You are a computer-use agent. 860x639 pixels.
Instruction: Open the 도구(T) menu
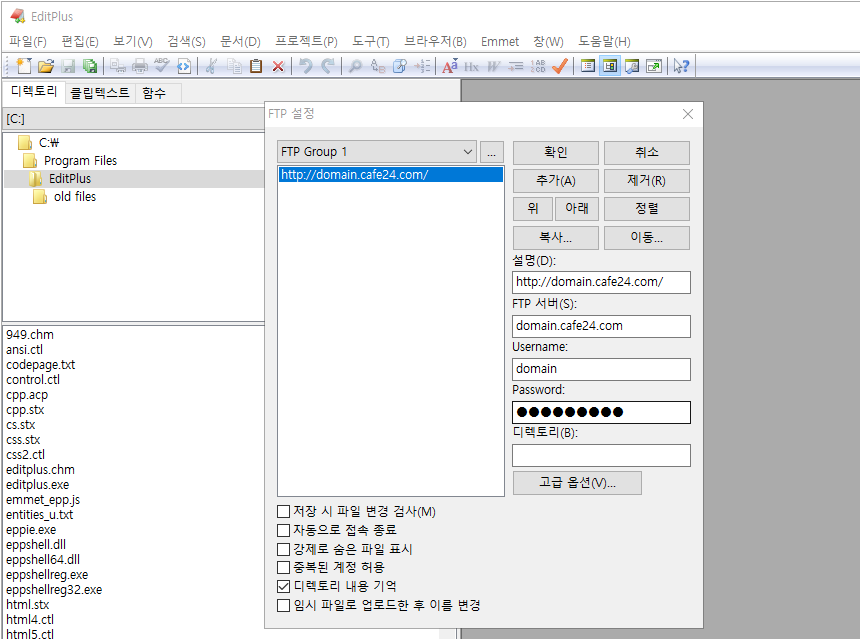[x=371, y=41]
